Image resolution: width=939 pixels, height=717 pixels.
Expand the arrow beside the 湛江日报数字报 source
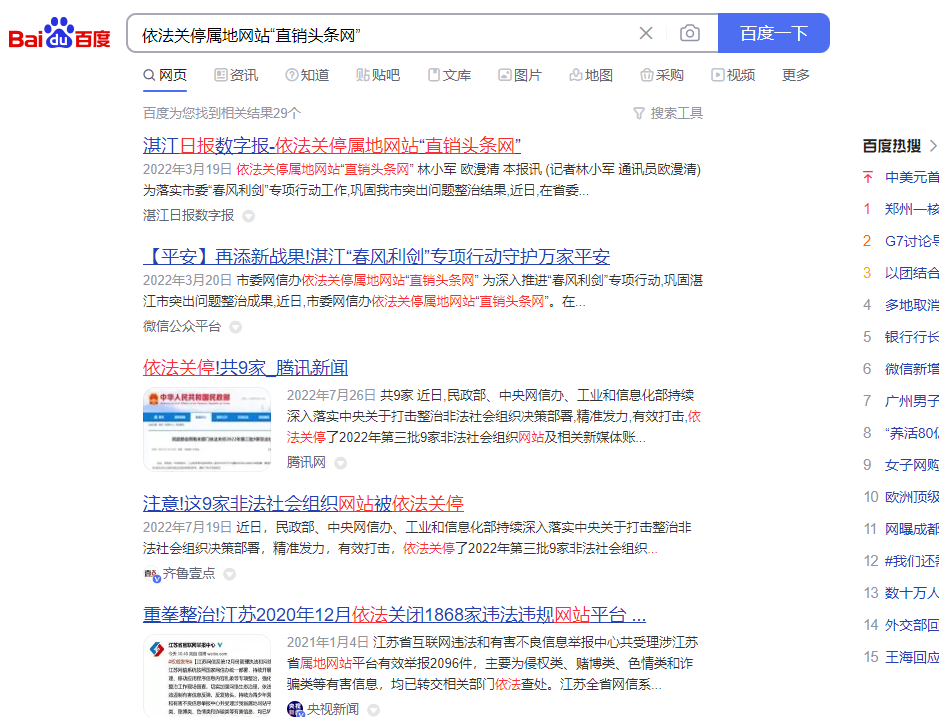click(x=249, y=216)
